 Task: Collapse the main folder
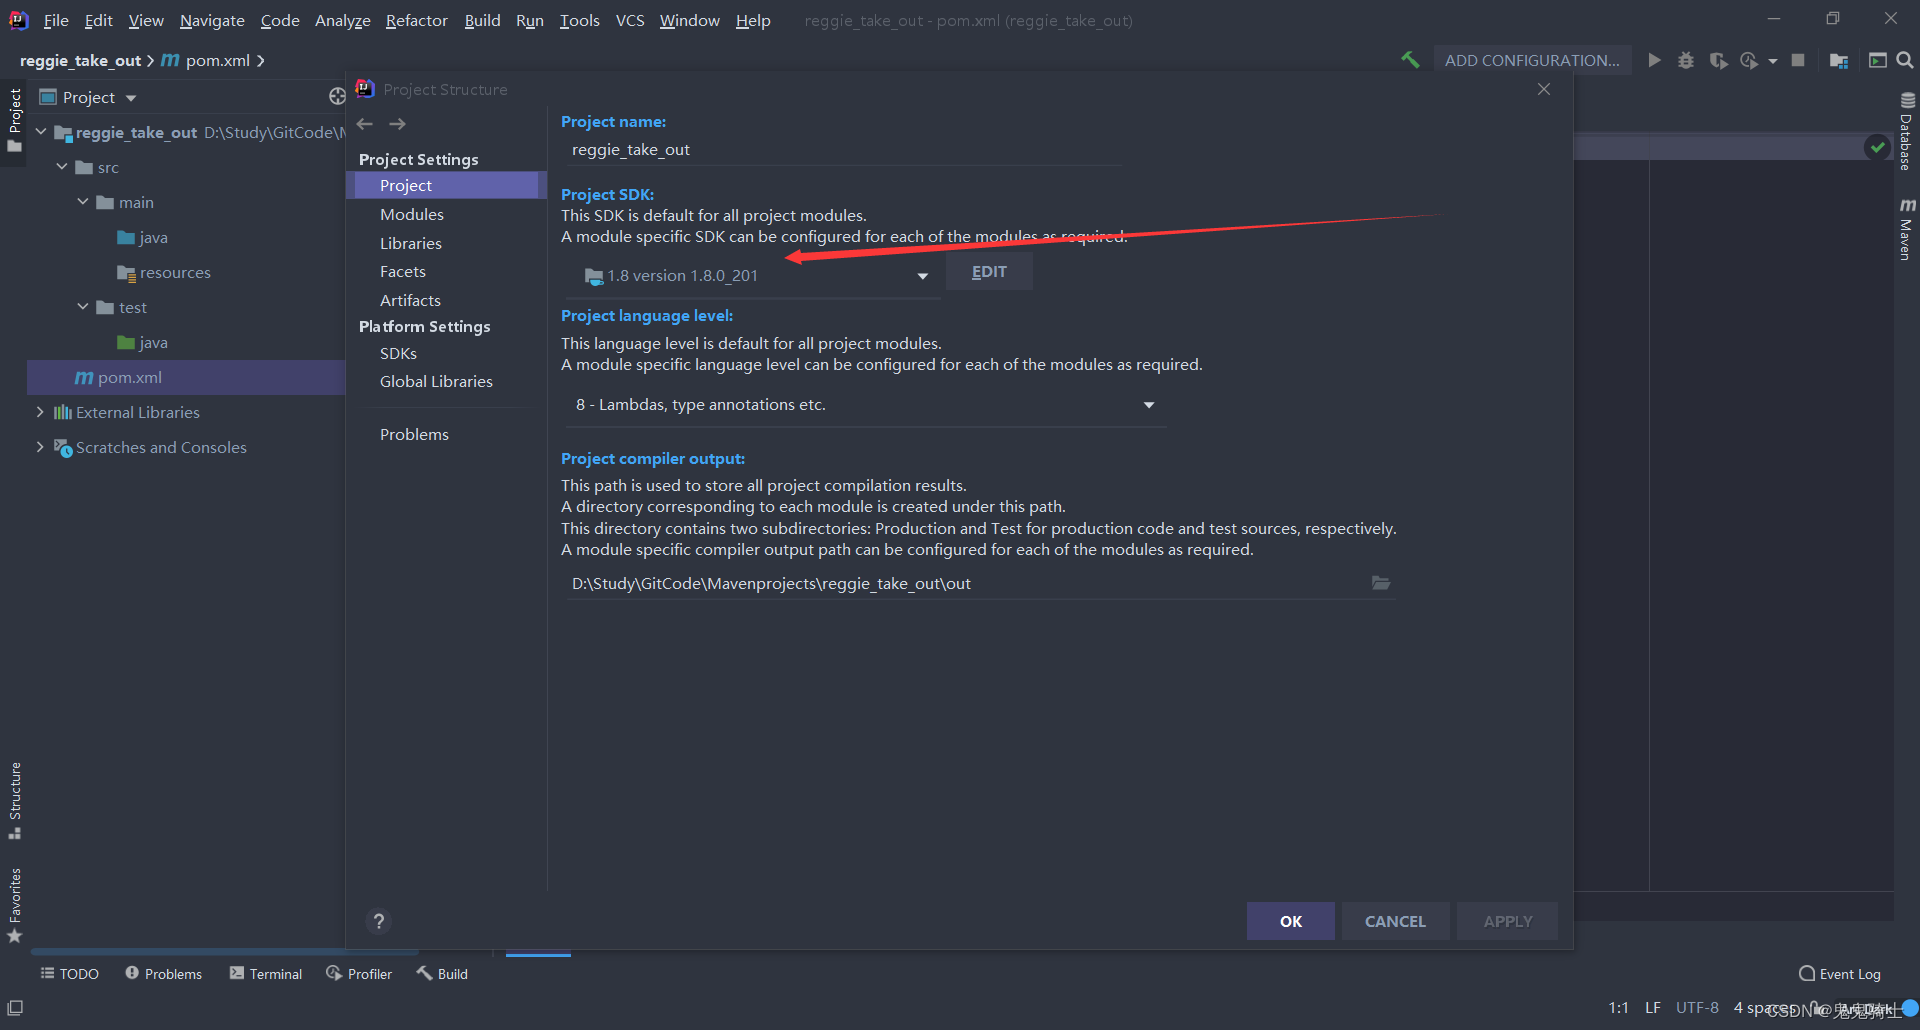click(x=83, y=202)
